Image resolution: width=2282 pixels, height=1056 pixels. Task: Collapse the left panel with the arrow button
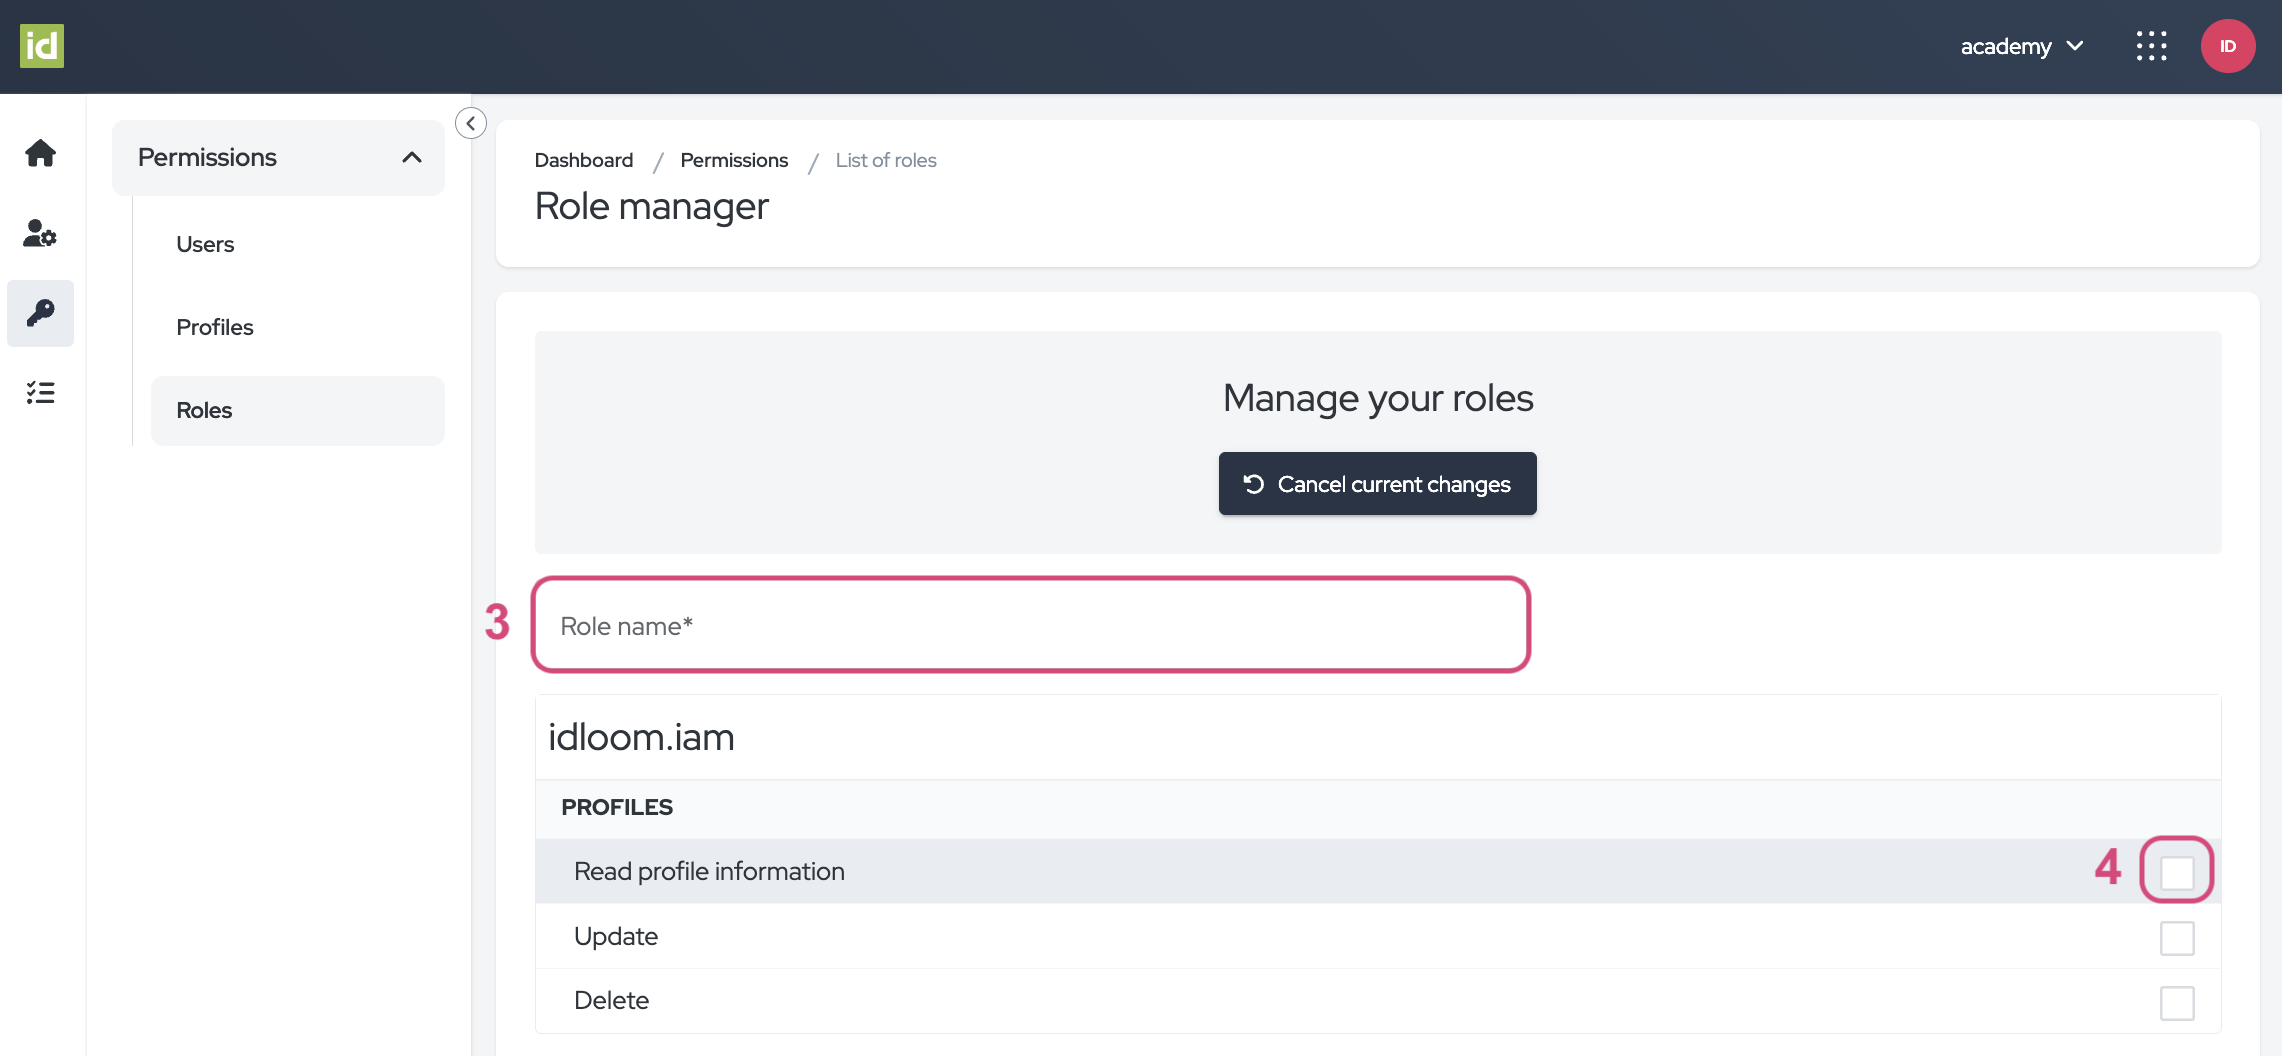(x=470, y=123)
